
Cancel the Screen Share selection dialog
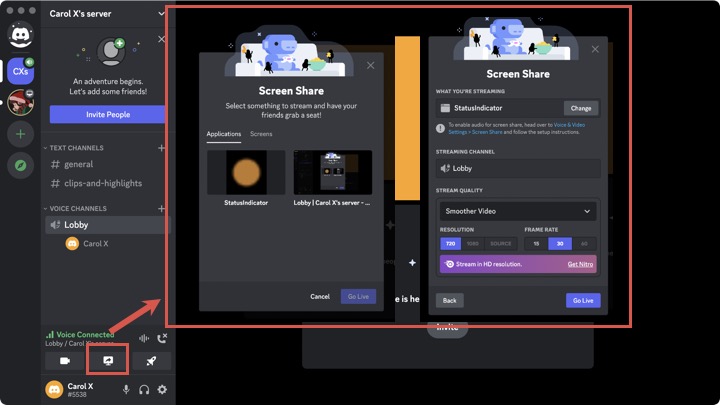coord(320,297)
